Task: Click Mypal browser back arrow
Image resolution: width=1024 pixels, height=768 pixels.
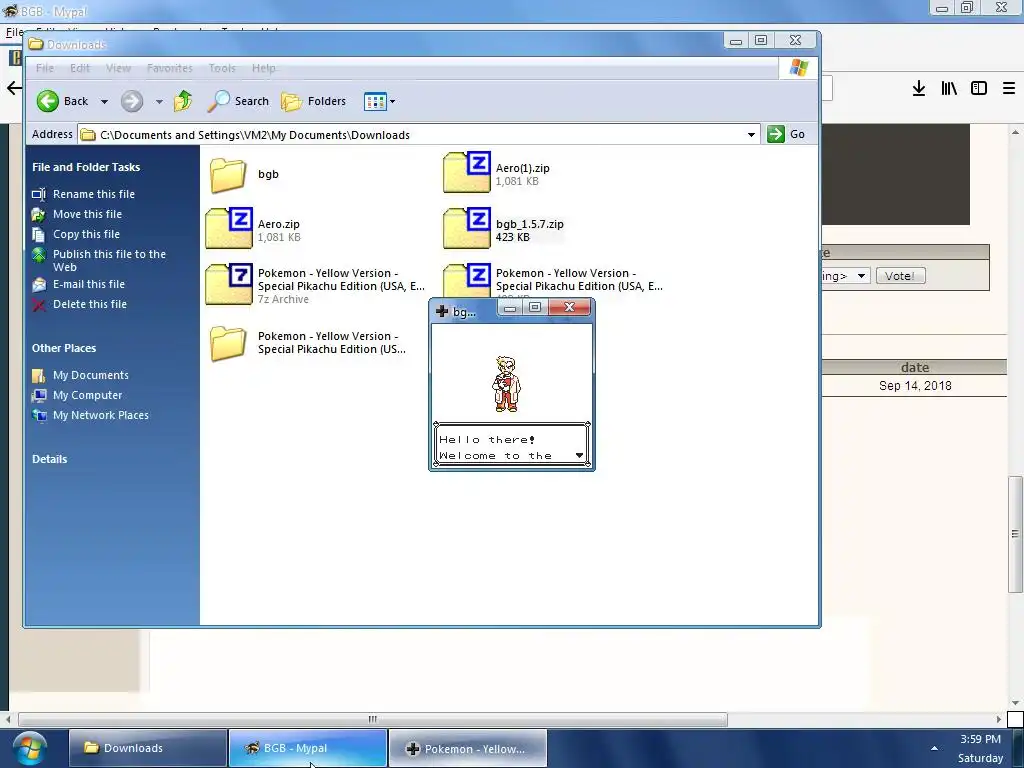Action: [14, 88]
